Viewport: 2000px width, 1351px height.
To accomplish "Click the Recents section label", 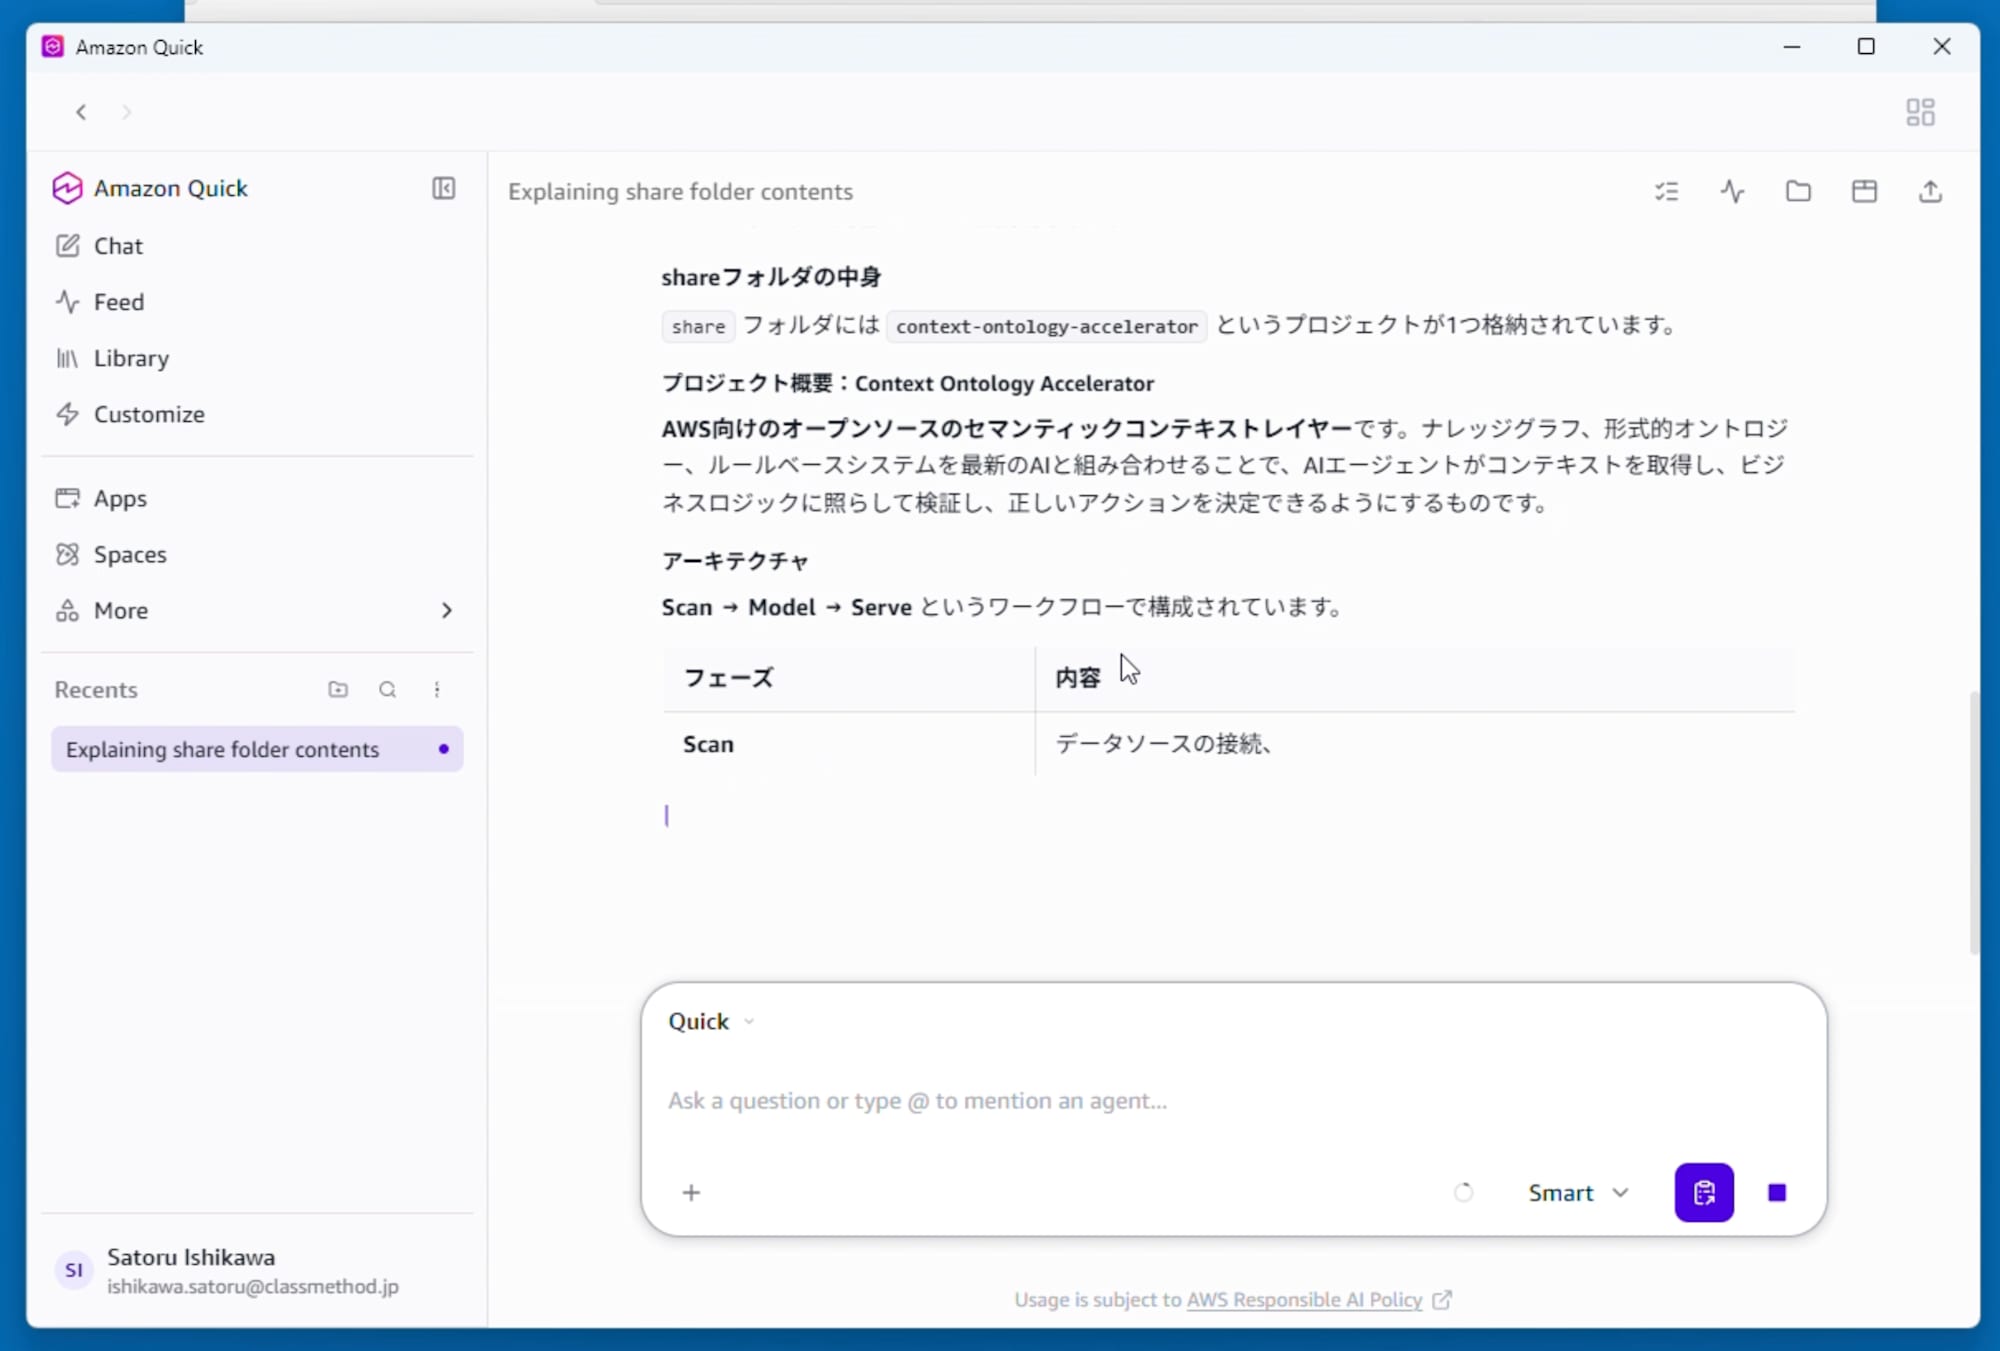I will click(x=96, y=689).
